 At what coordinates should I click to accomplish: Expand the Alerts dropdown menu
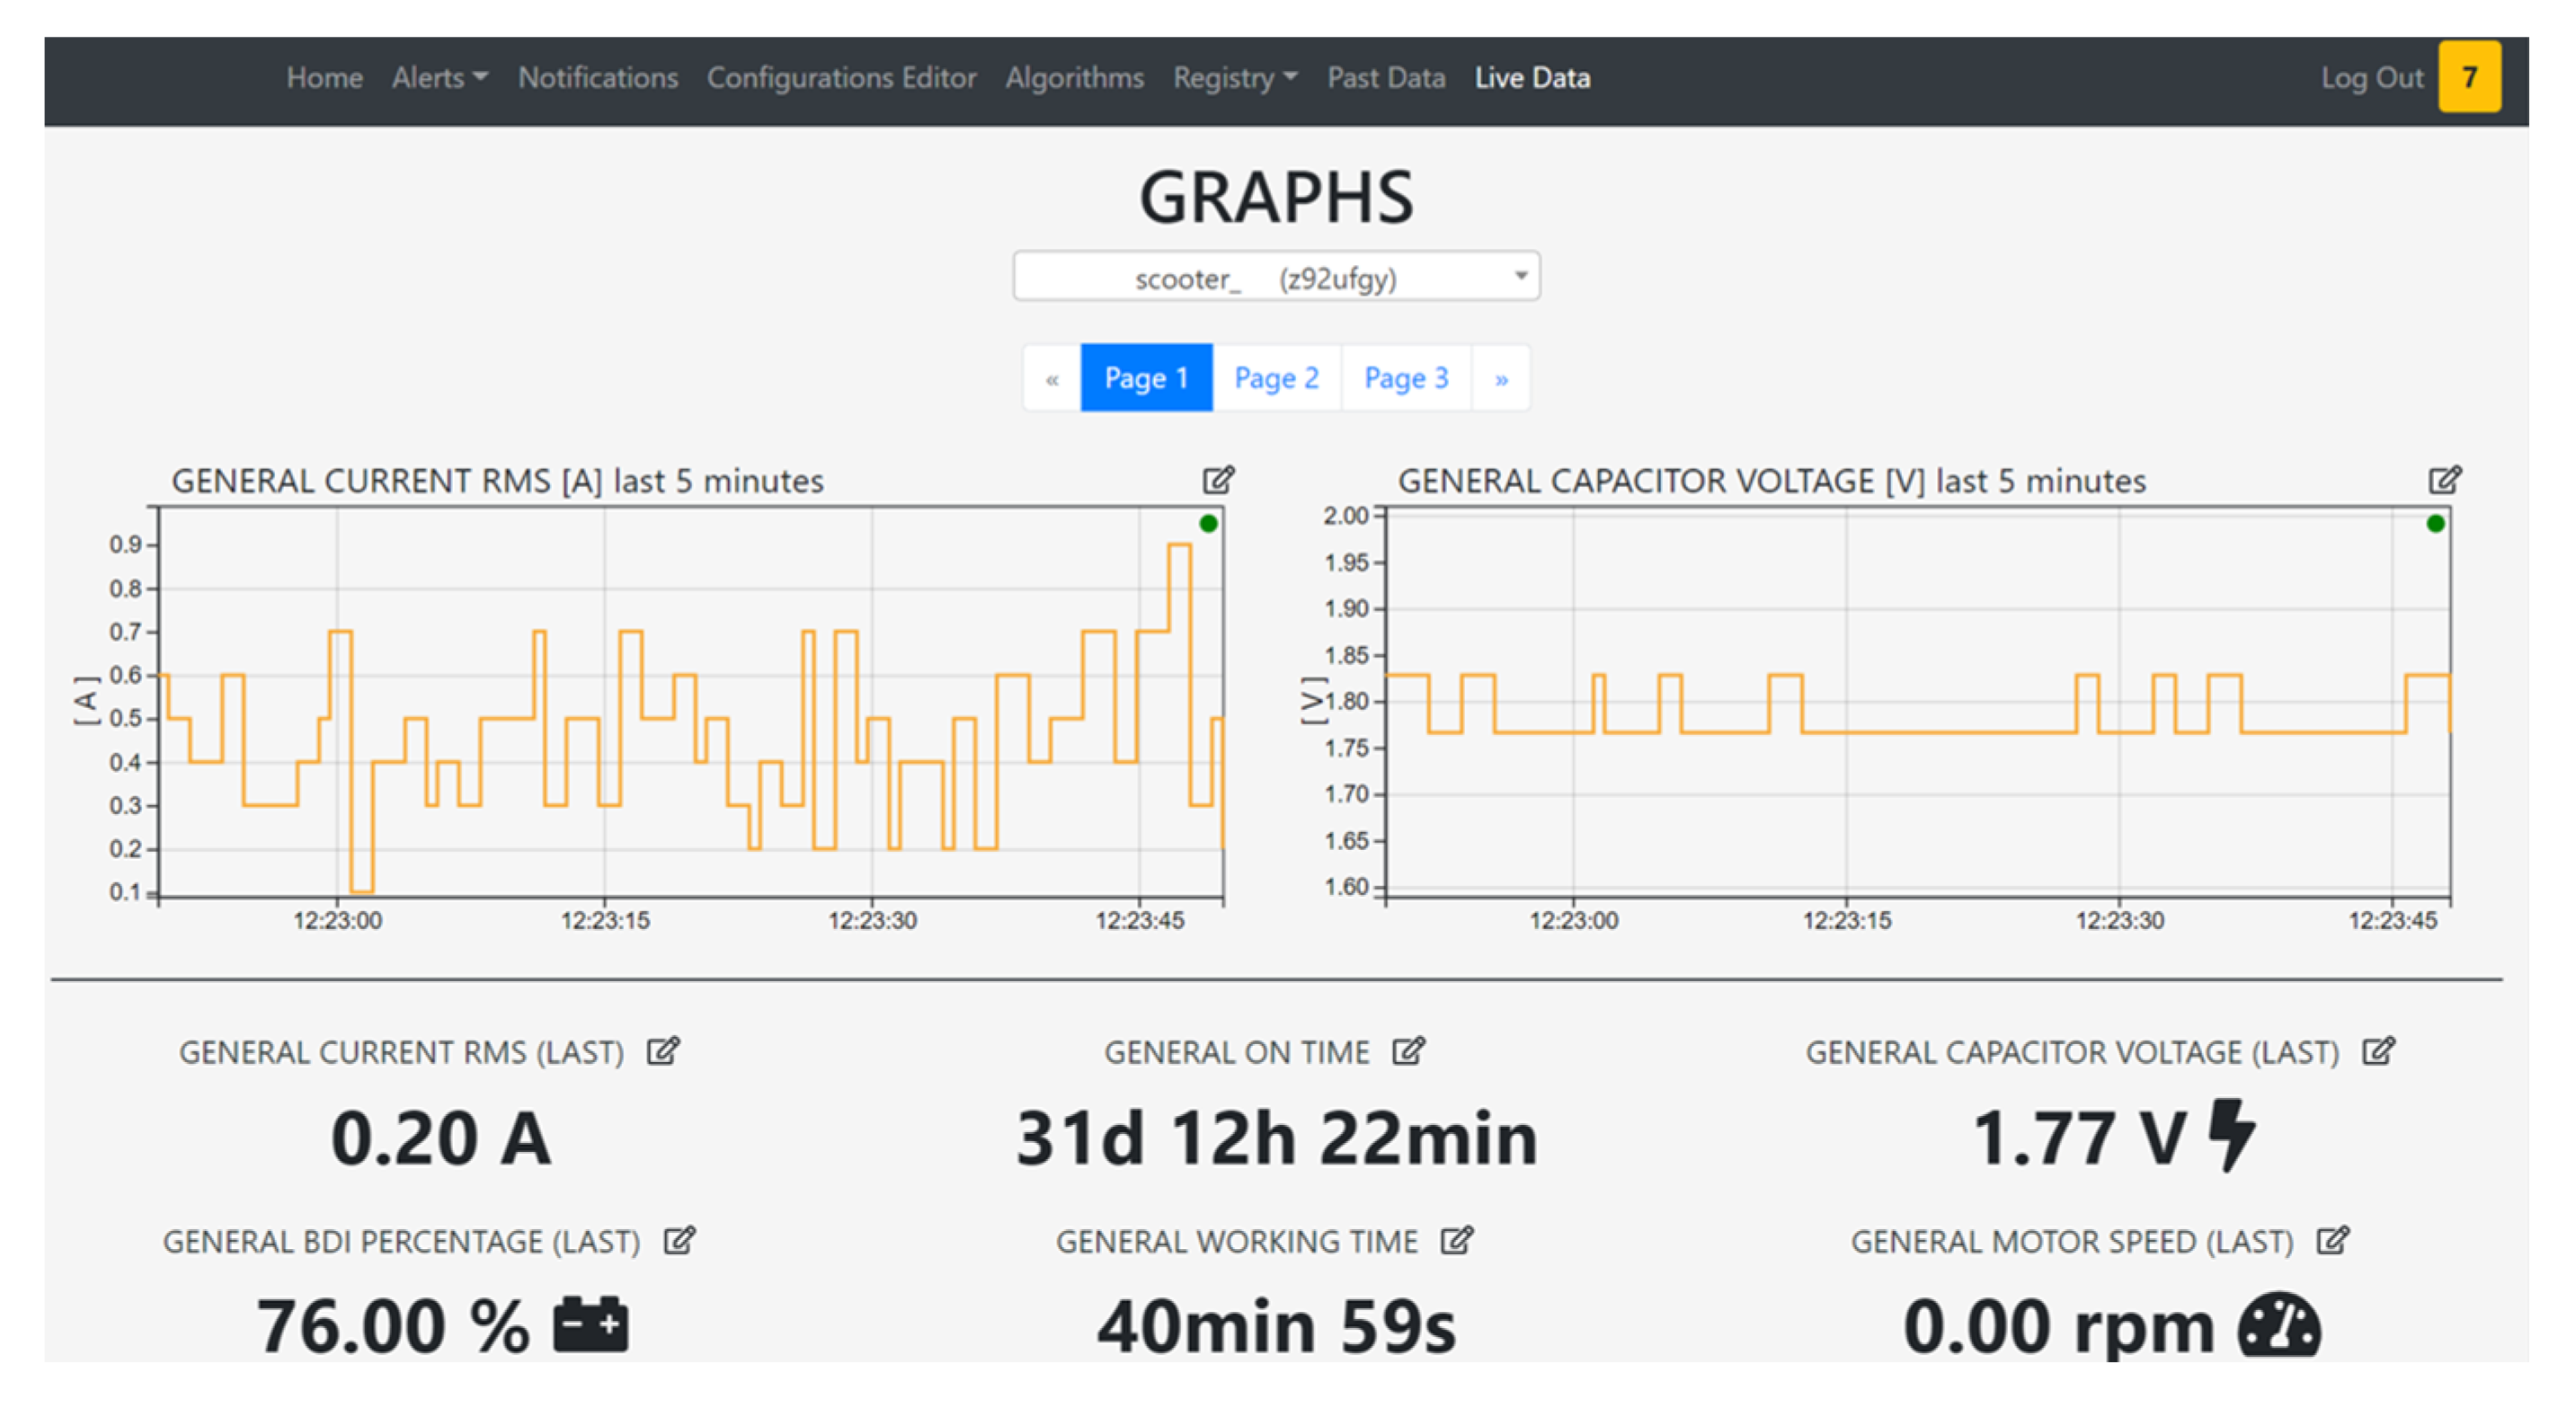(439, 78)
